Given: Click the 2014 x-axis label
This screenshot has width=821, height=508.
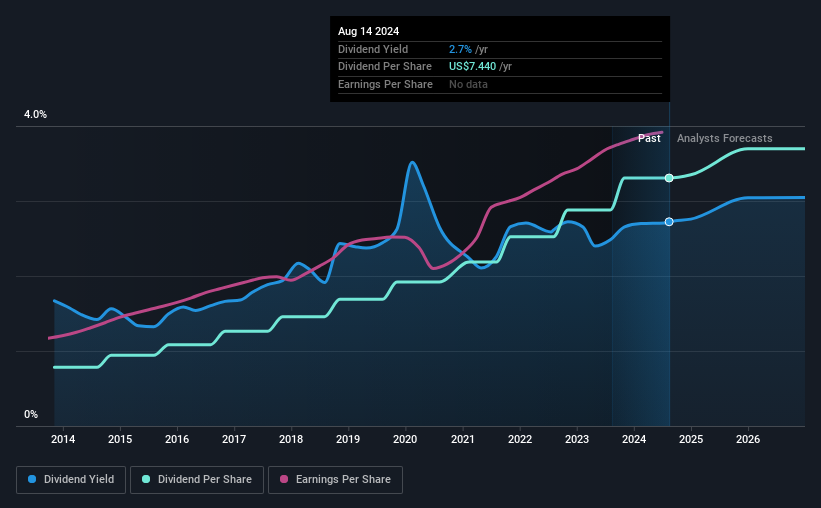Looking at the screenshot, I should click(x=63, y=439).
